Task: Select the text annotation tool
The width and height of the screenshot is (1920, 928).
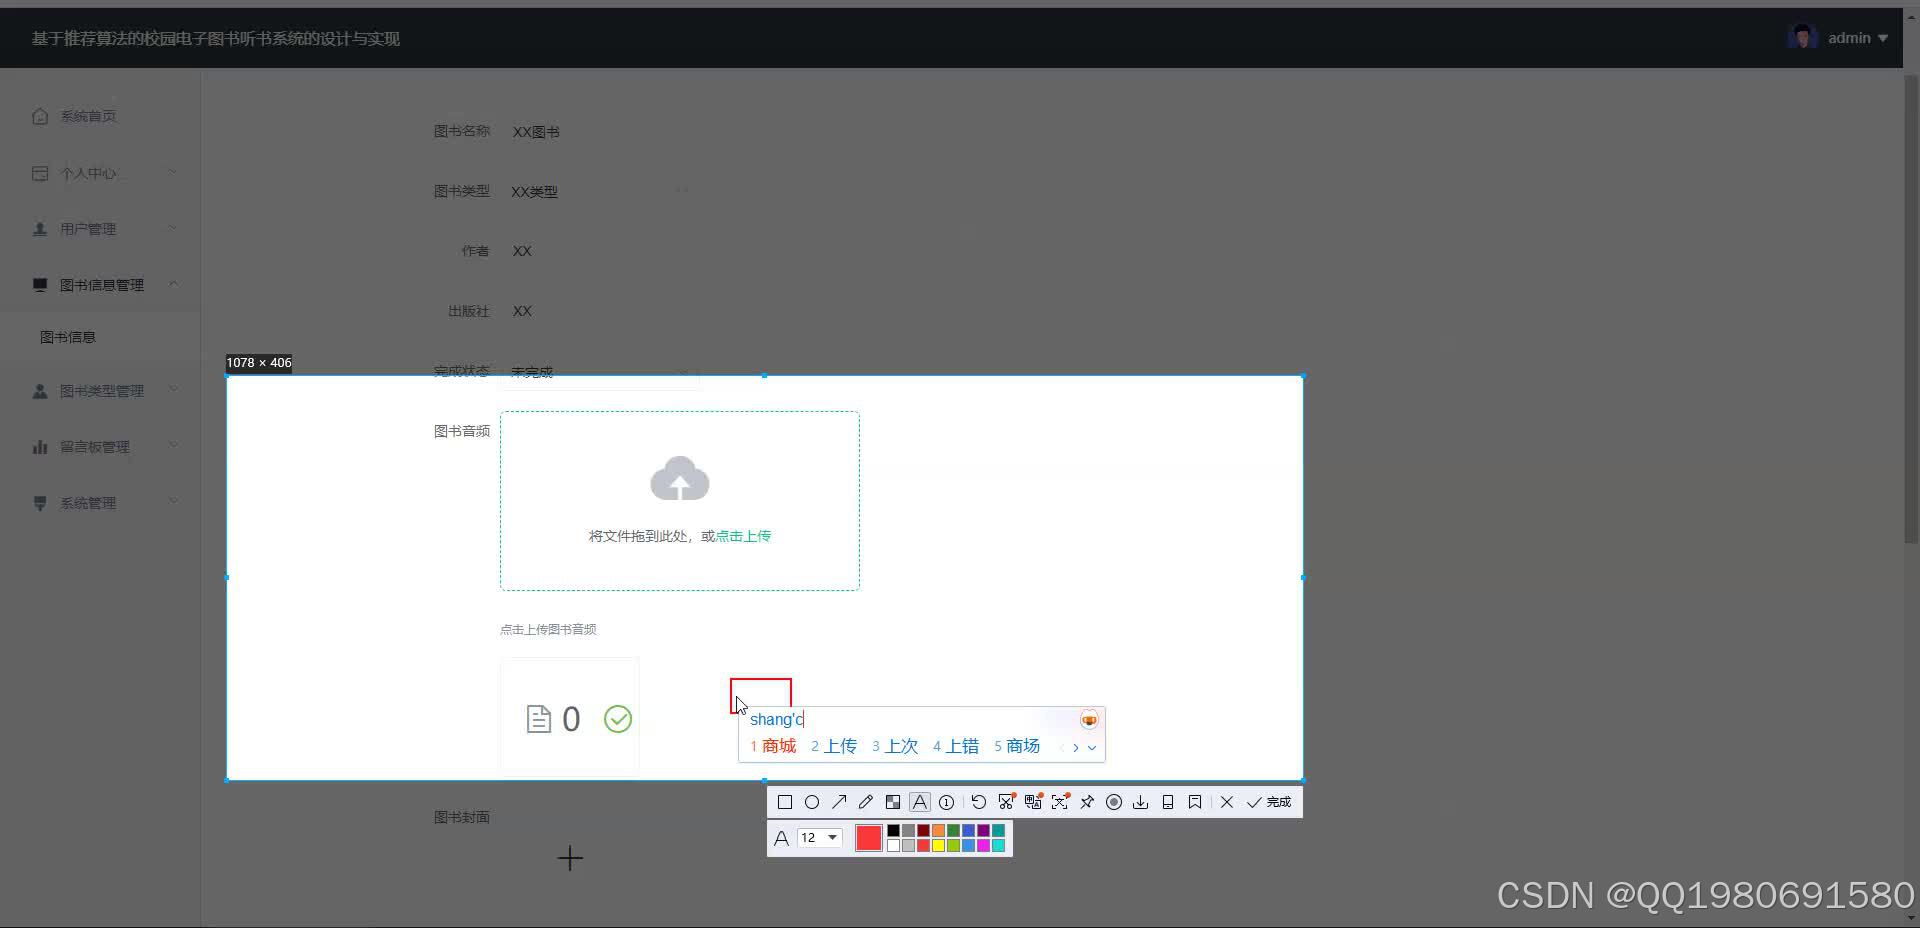Action: (920, 802)
